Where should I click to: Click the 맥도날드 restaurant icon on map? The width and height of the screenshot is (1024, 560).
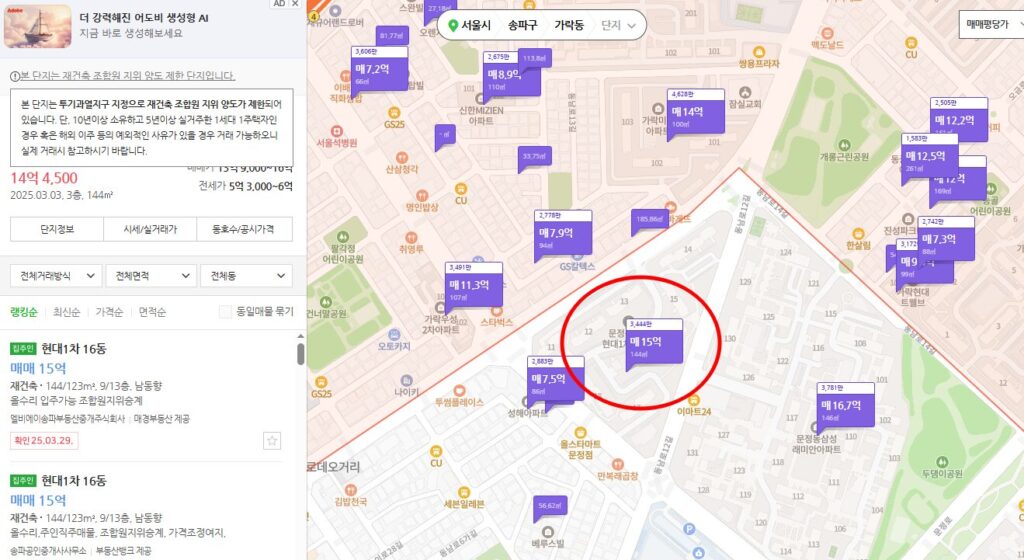[827, 33]
